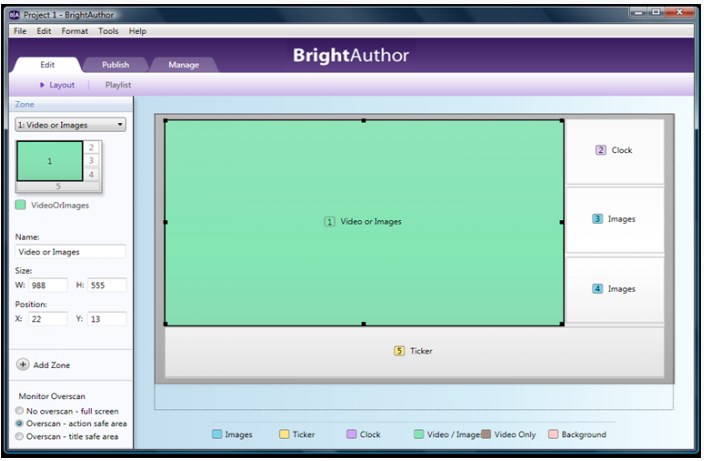This screenshot has width=704, height=461.
Task: Click the Layout arrow icon
Action: (x=42, y=85)
